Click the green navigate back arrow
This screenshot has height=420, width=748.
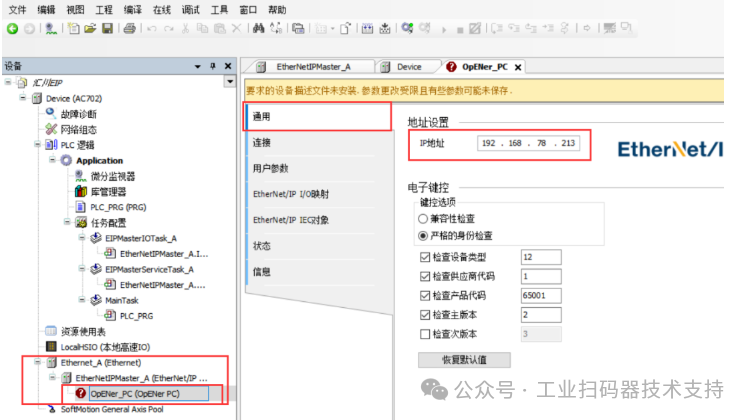coord(12,29)
